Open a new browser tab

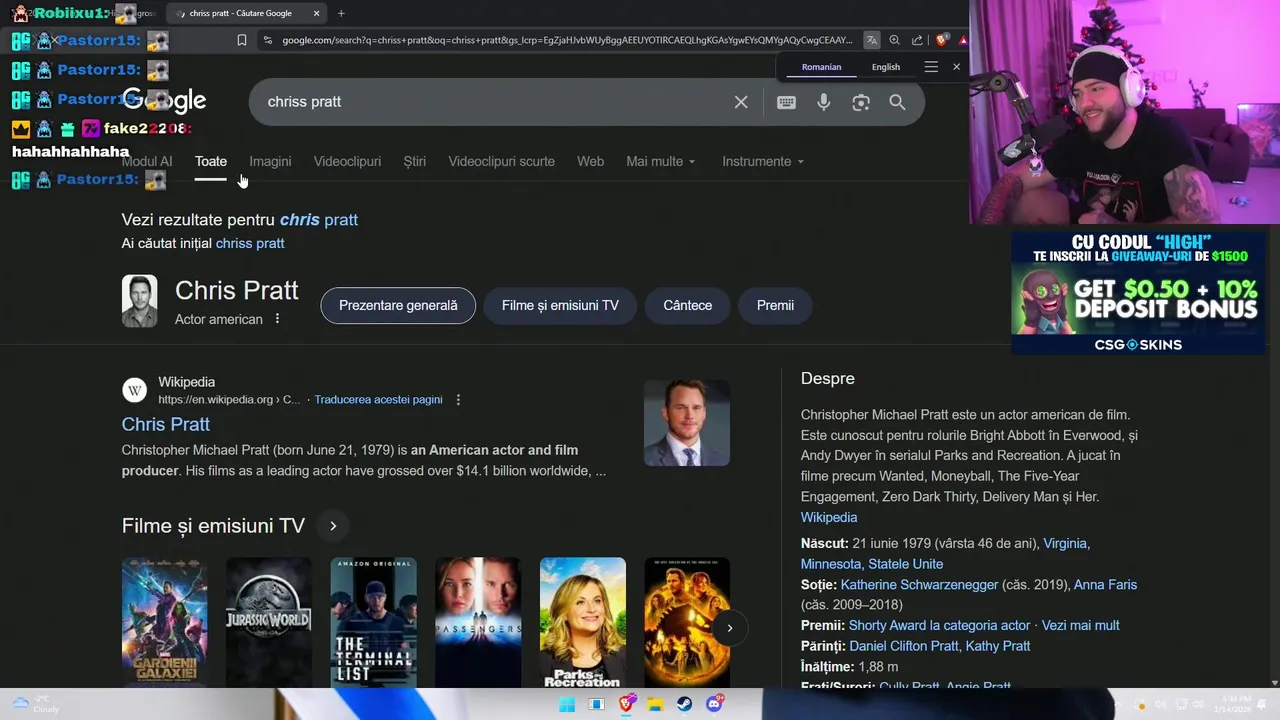[341, 13]
